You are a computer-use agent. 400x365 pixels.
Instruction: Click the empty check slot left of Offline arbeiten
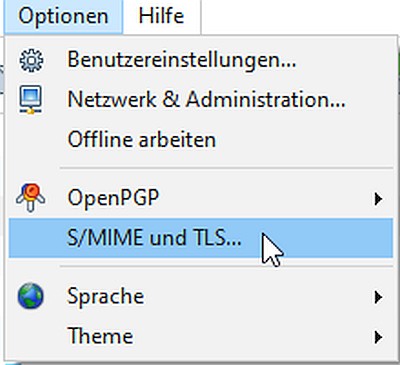31,139
